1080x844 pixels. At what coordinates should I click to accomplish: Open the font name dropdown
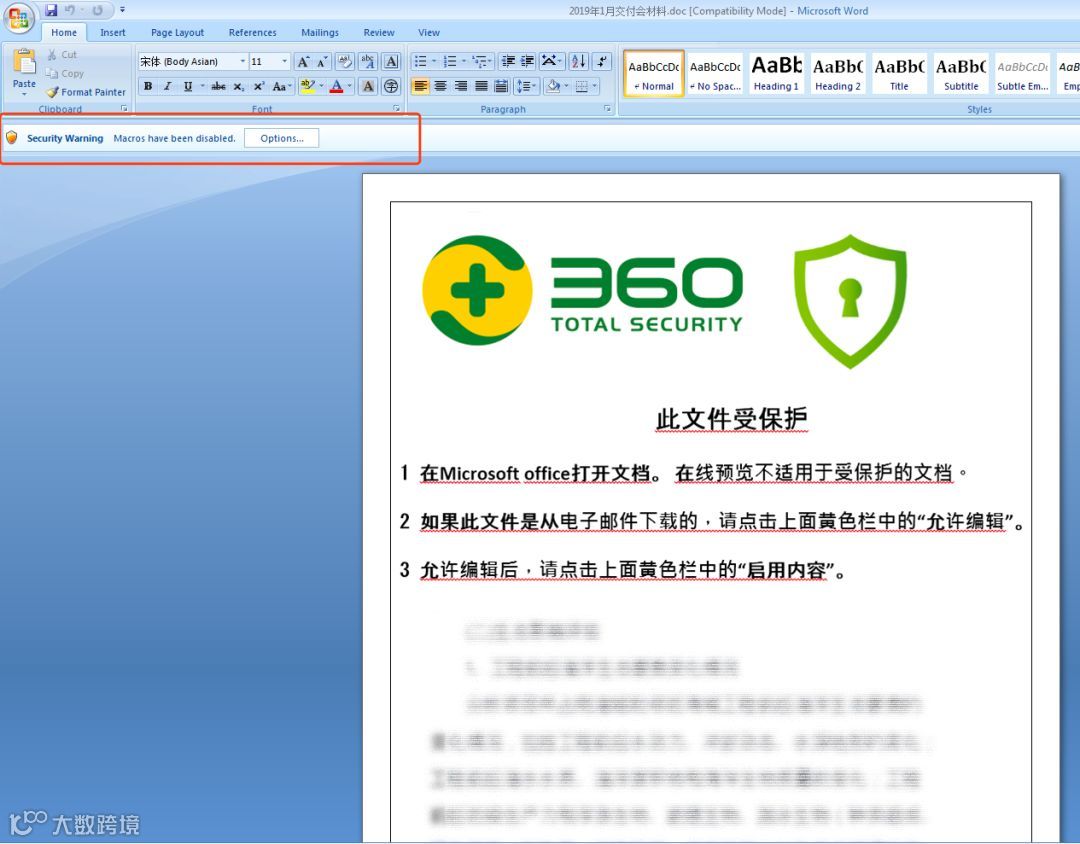[x=242, y=61]
